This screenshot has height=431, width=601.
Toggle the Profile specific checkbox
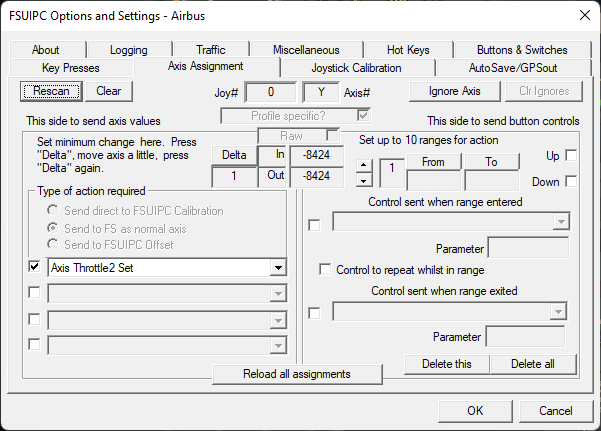(x=363, y=115)
